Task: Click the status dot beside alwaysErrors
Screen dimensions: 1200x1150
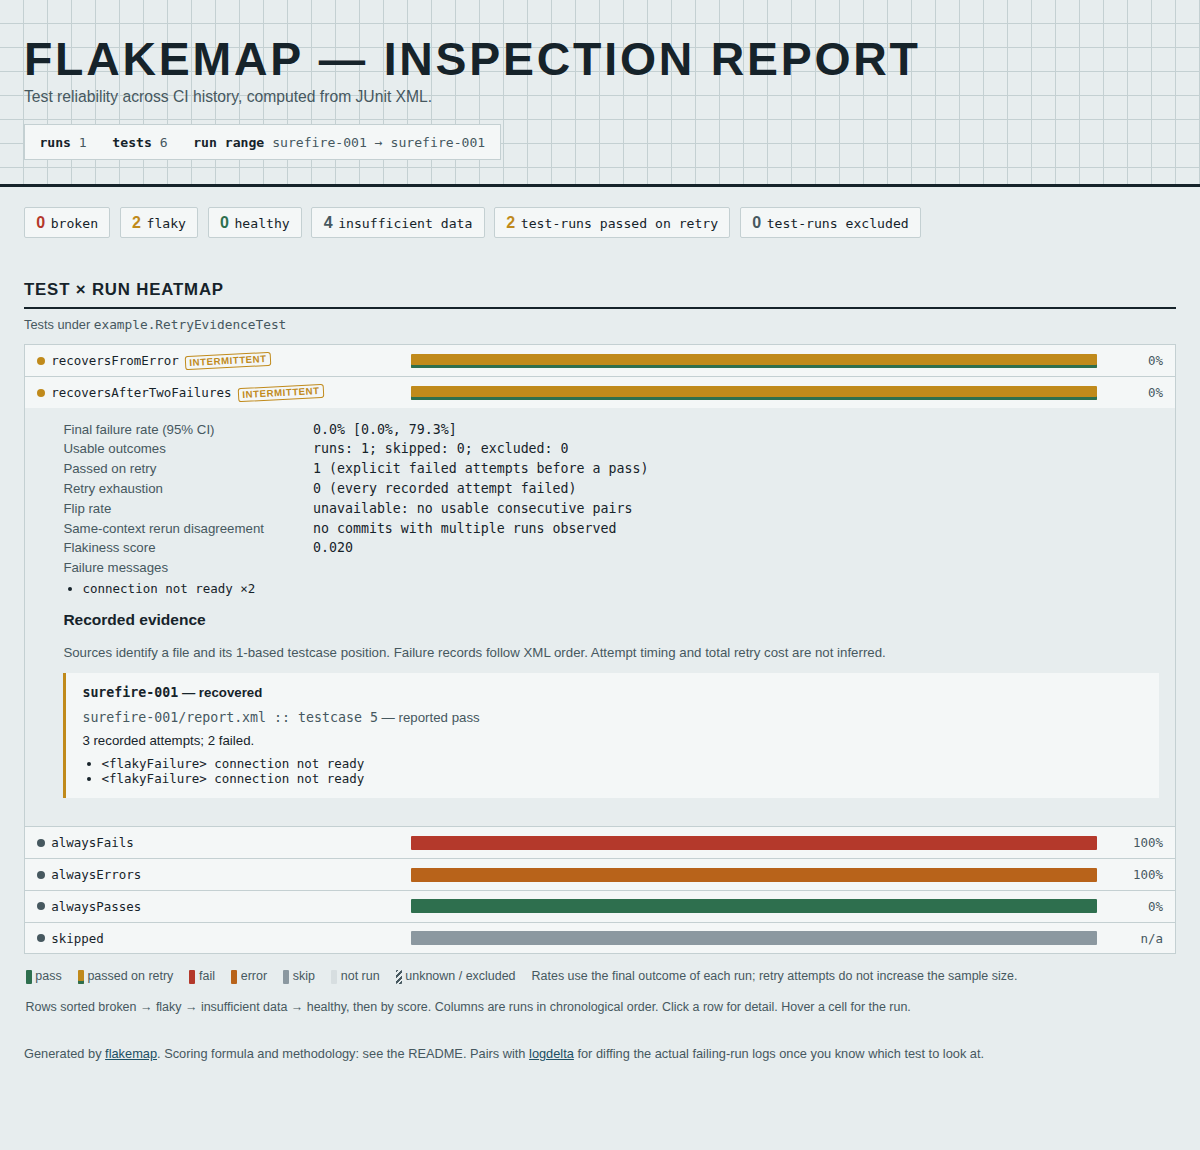Action: pyautogui.click(x=41, y=875)
